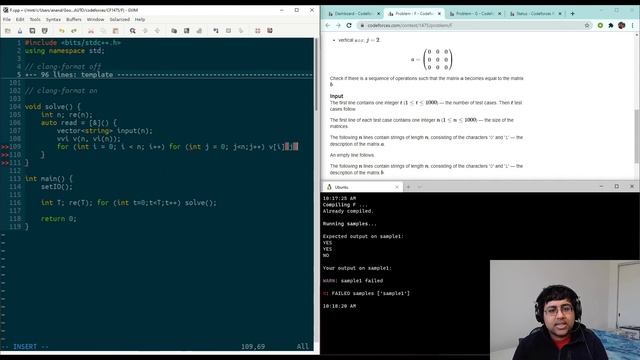
Task: Open the Help menu in GVim
Action: point(140,20)
